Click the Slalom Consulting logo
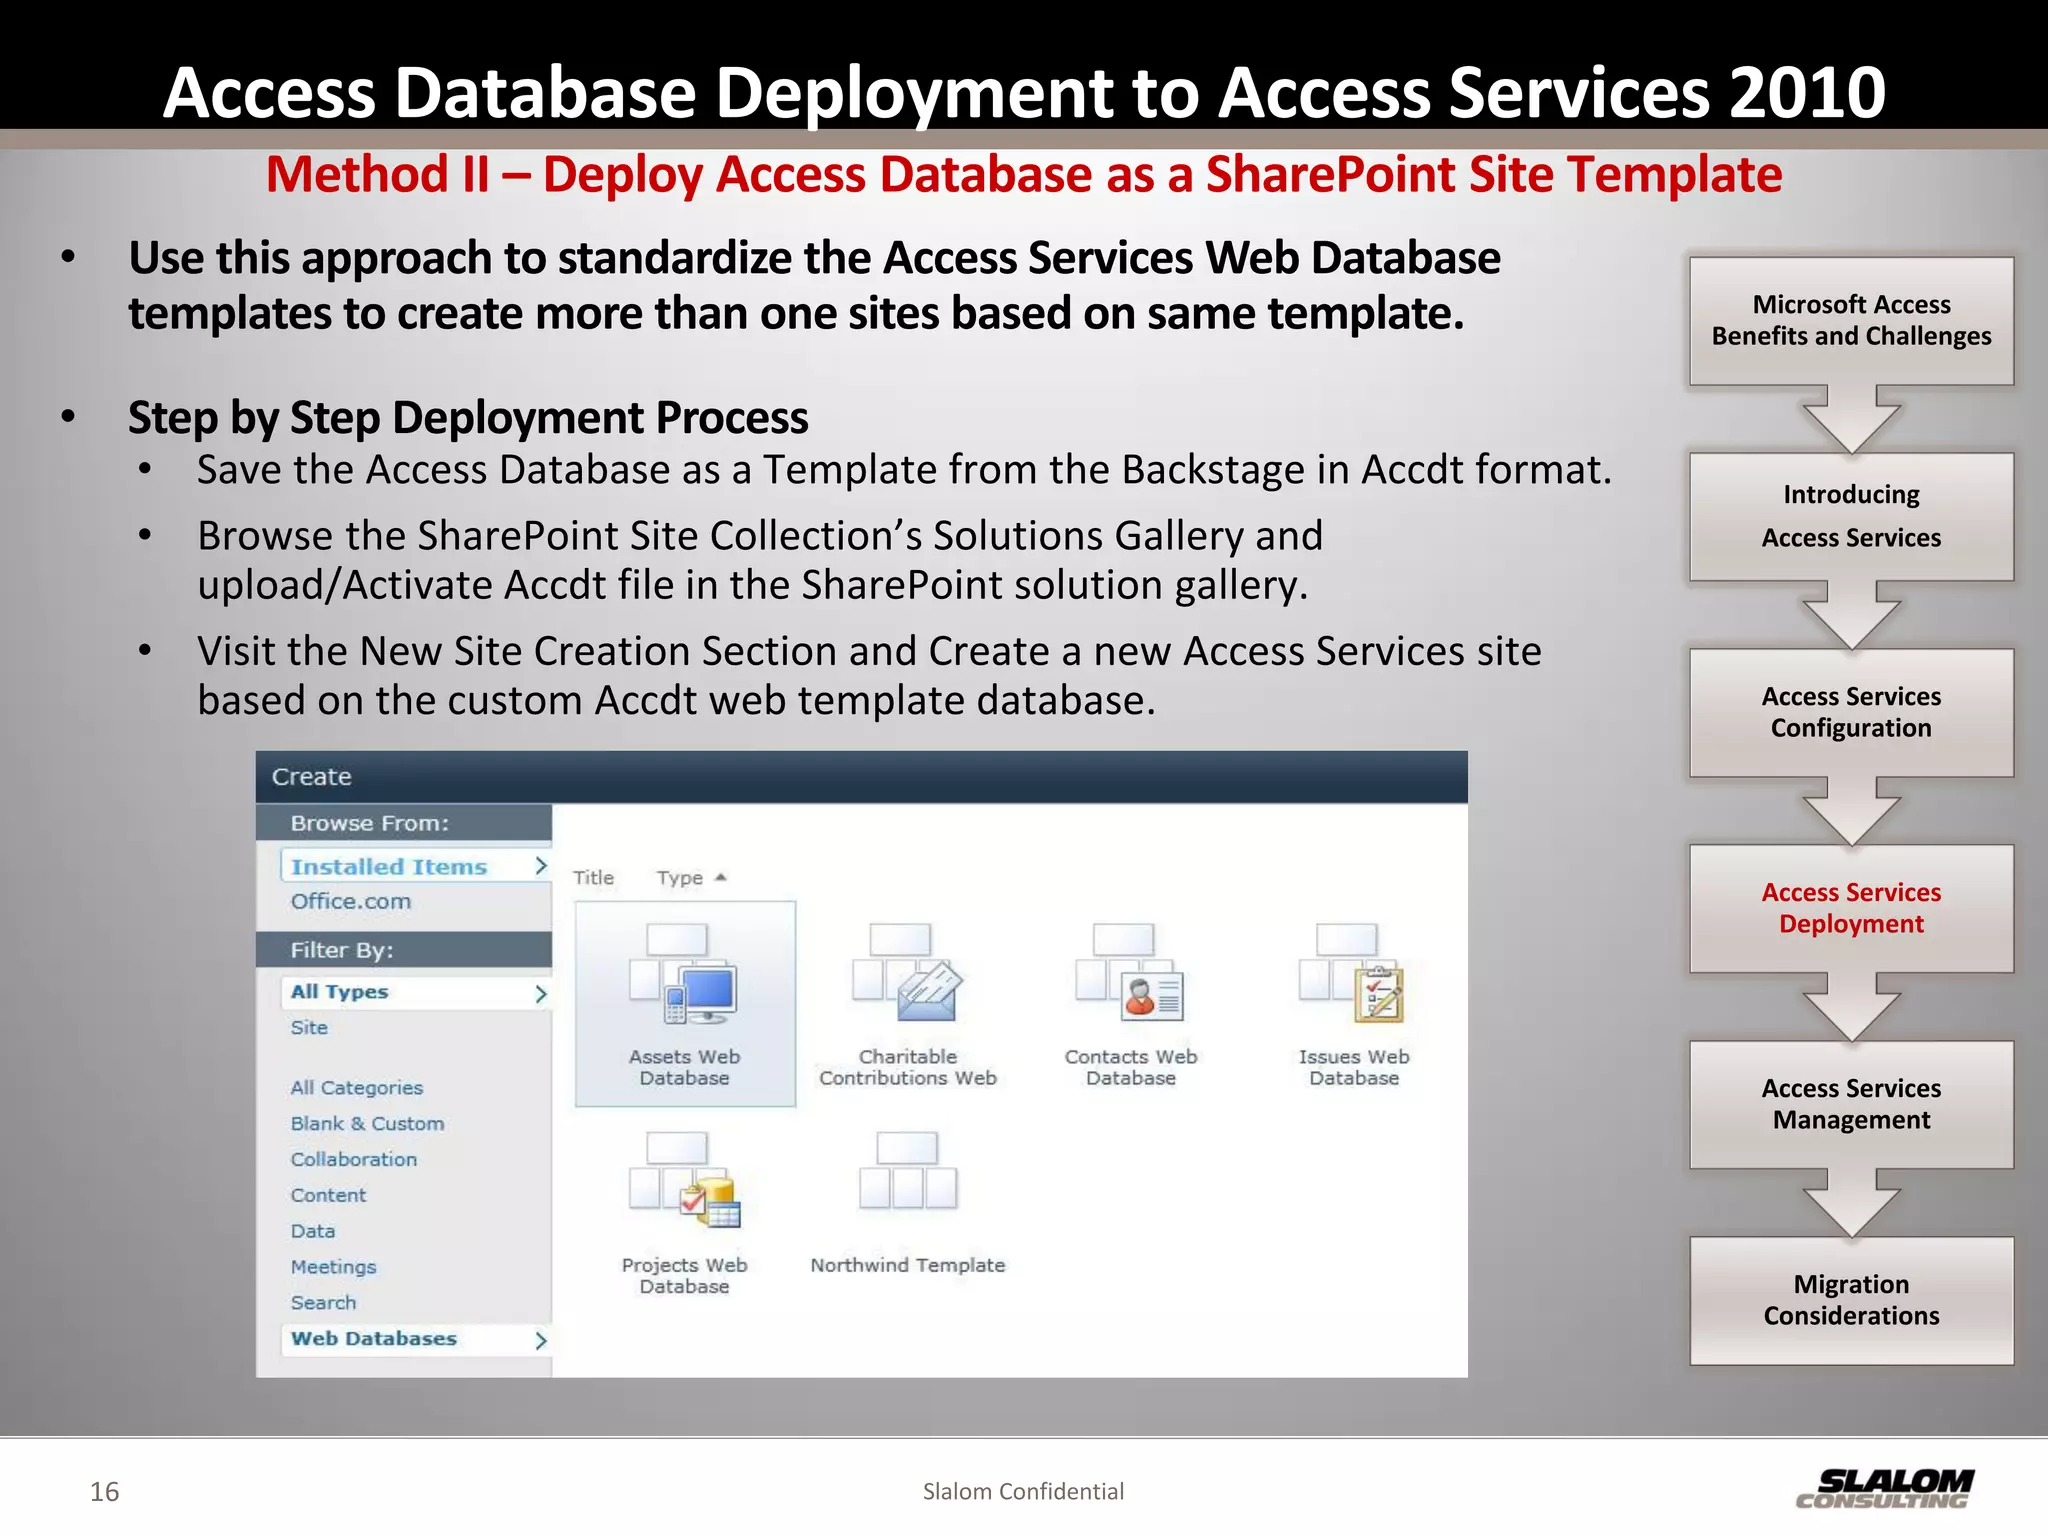Viewport: 2048px width, 1536px height. coord(1885,1488)
